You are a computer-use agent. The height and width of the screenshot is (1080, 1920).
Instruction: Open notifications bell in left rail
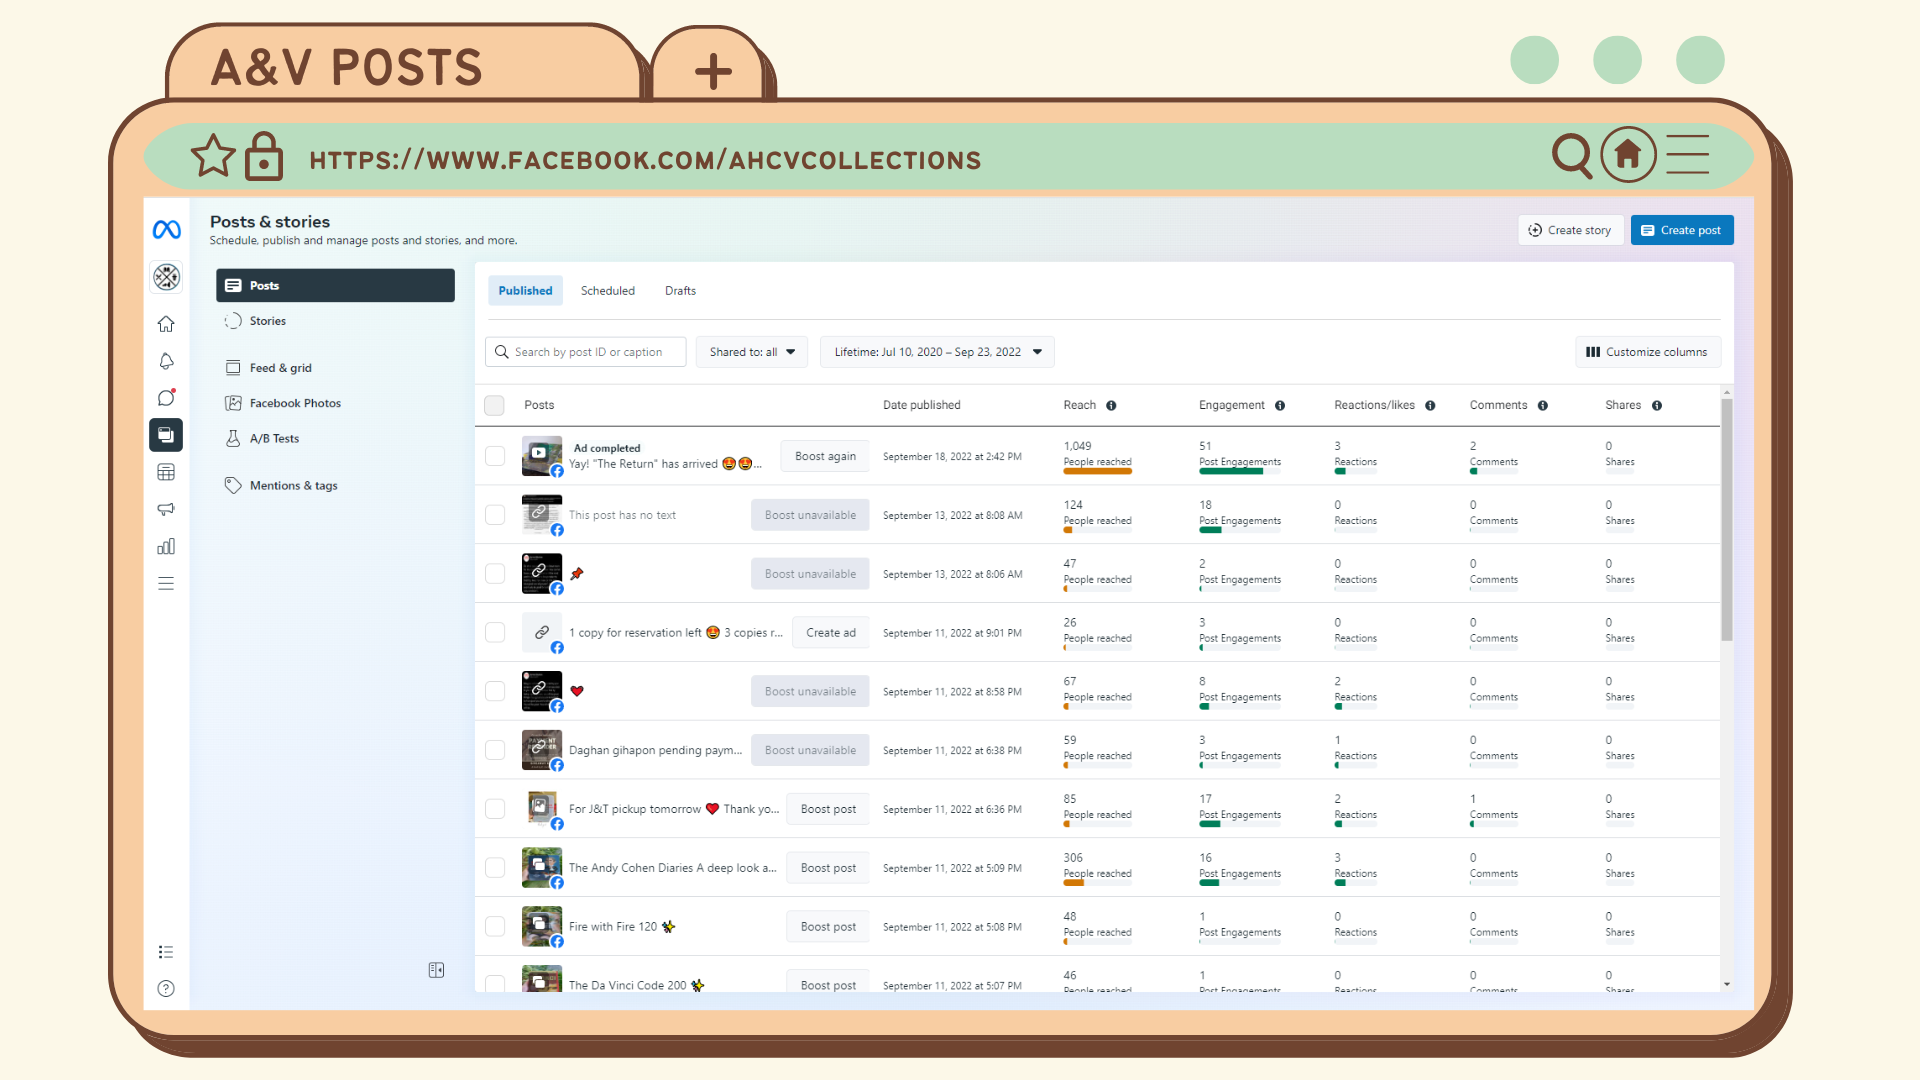pyautogui.click(x=166, y=361)
